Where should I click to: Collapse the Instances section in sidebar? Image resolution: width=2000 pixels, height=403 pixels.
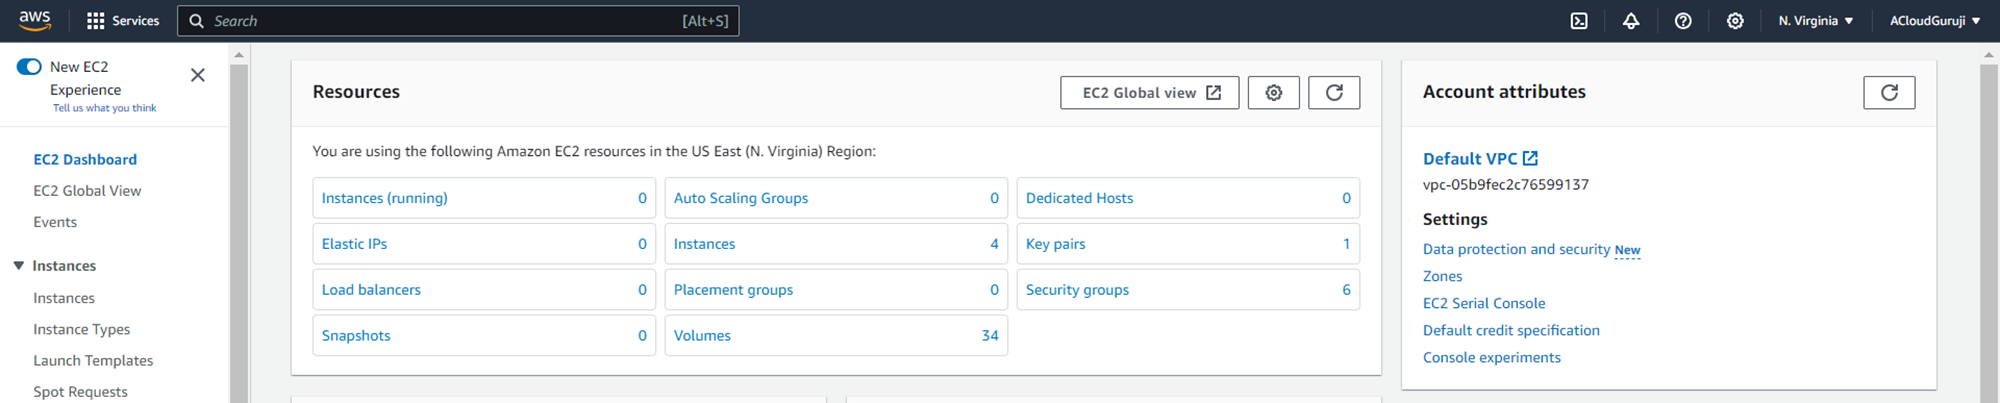tap(19, 266)
